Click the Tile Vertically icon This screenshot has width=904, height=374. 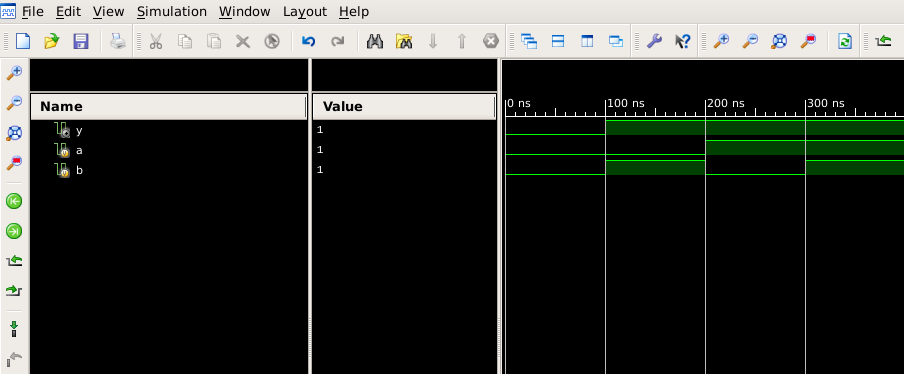point(587,41)
